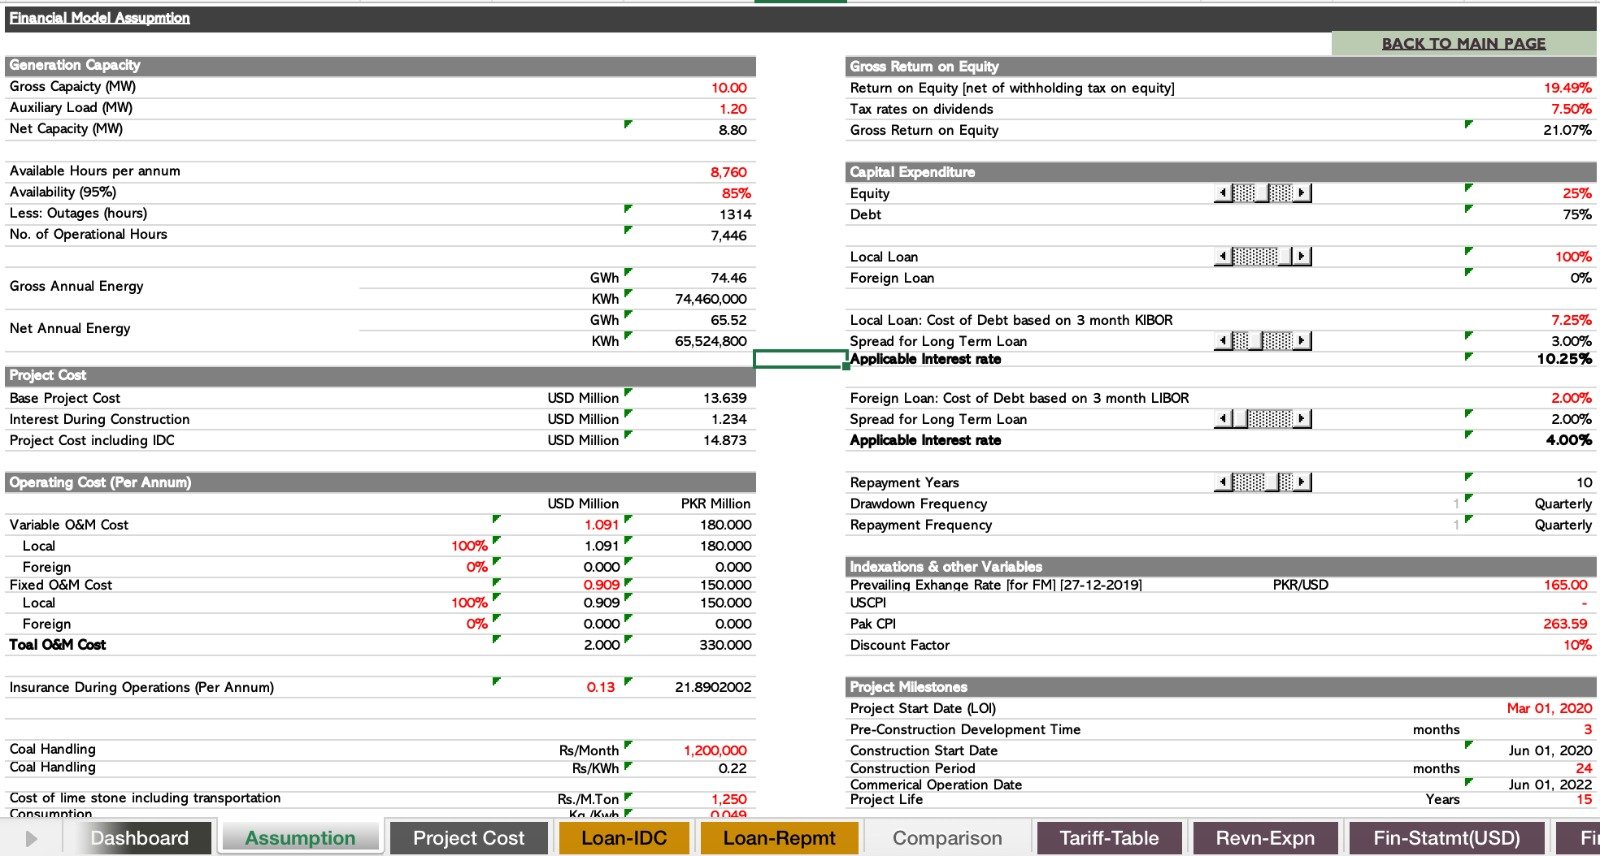Click the empty green-bordered active cell
The image size is (1600, 856).
pyautogui.click(x=800, y=359)
